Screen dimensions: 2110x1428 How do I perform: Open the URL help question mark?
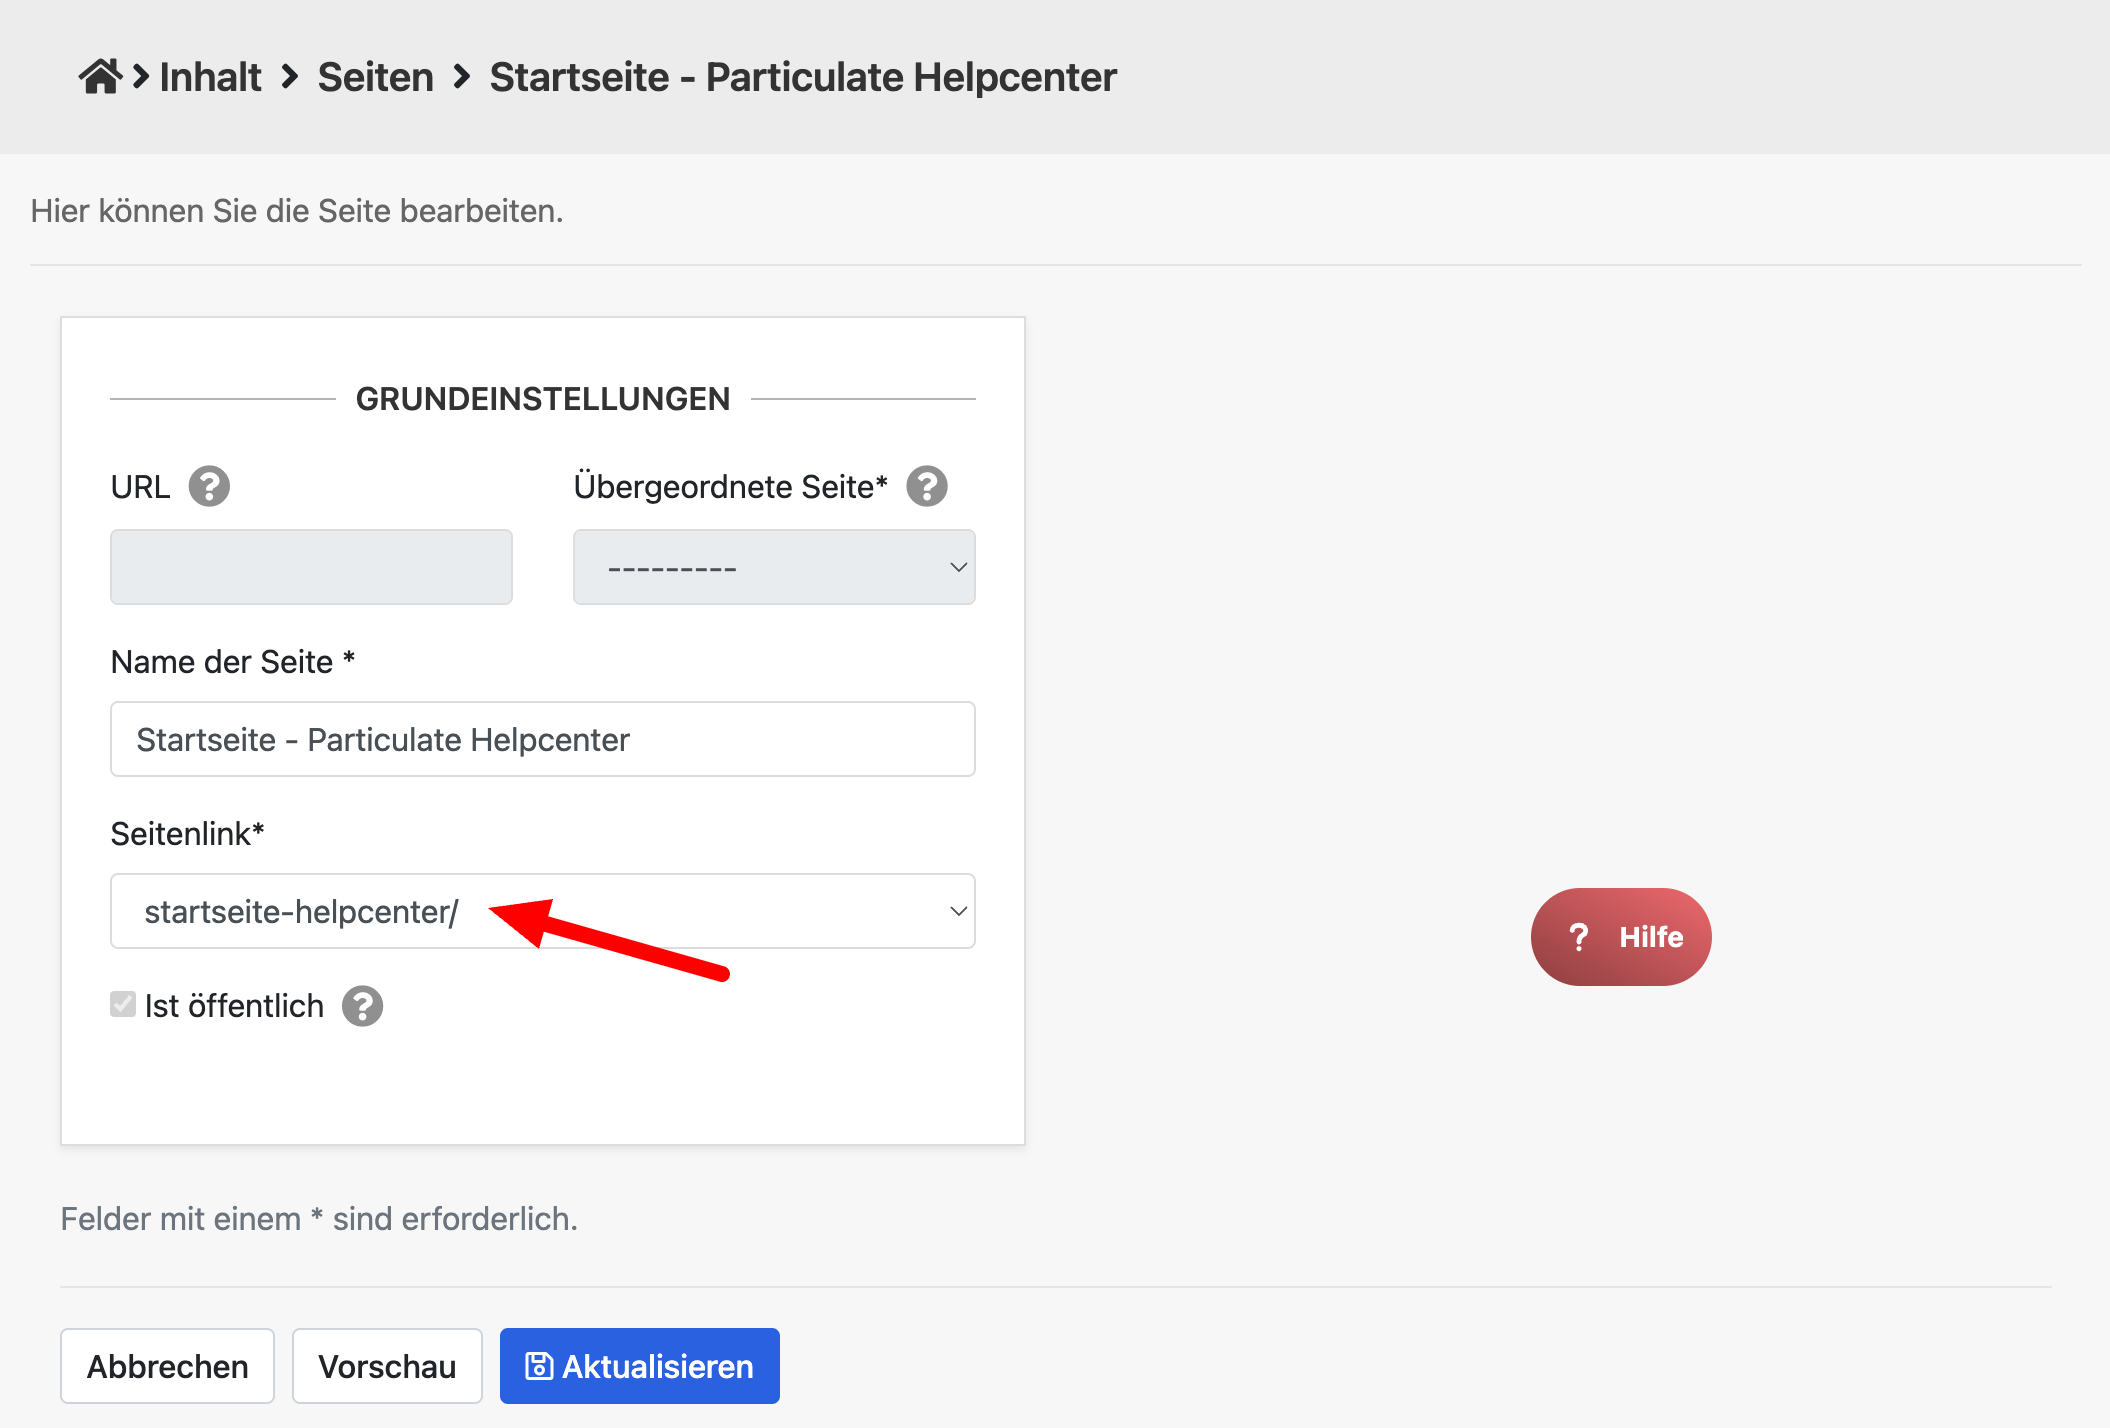tap(209, 487)
